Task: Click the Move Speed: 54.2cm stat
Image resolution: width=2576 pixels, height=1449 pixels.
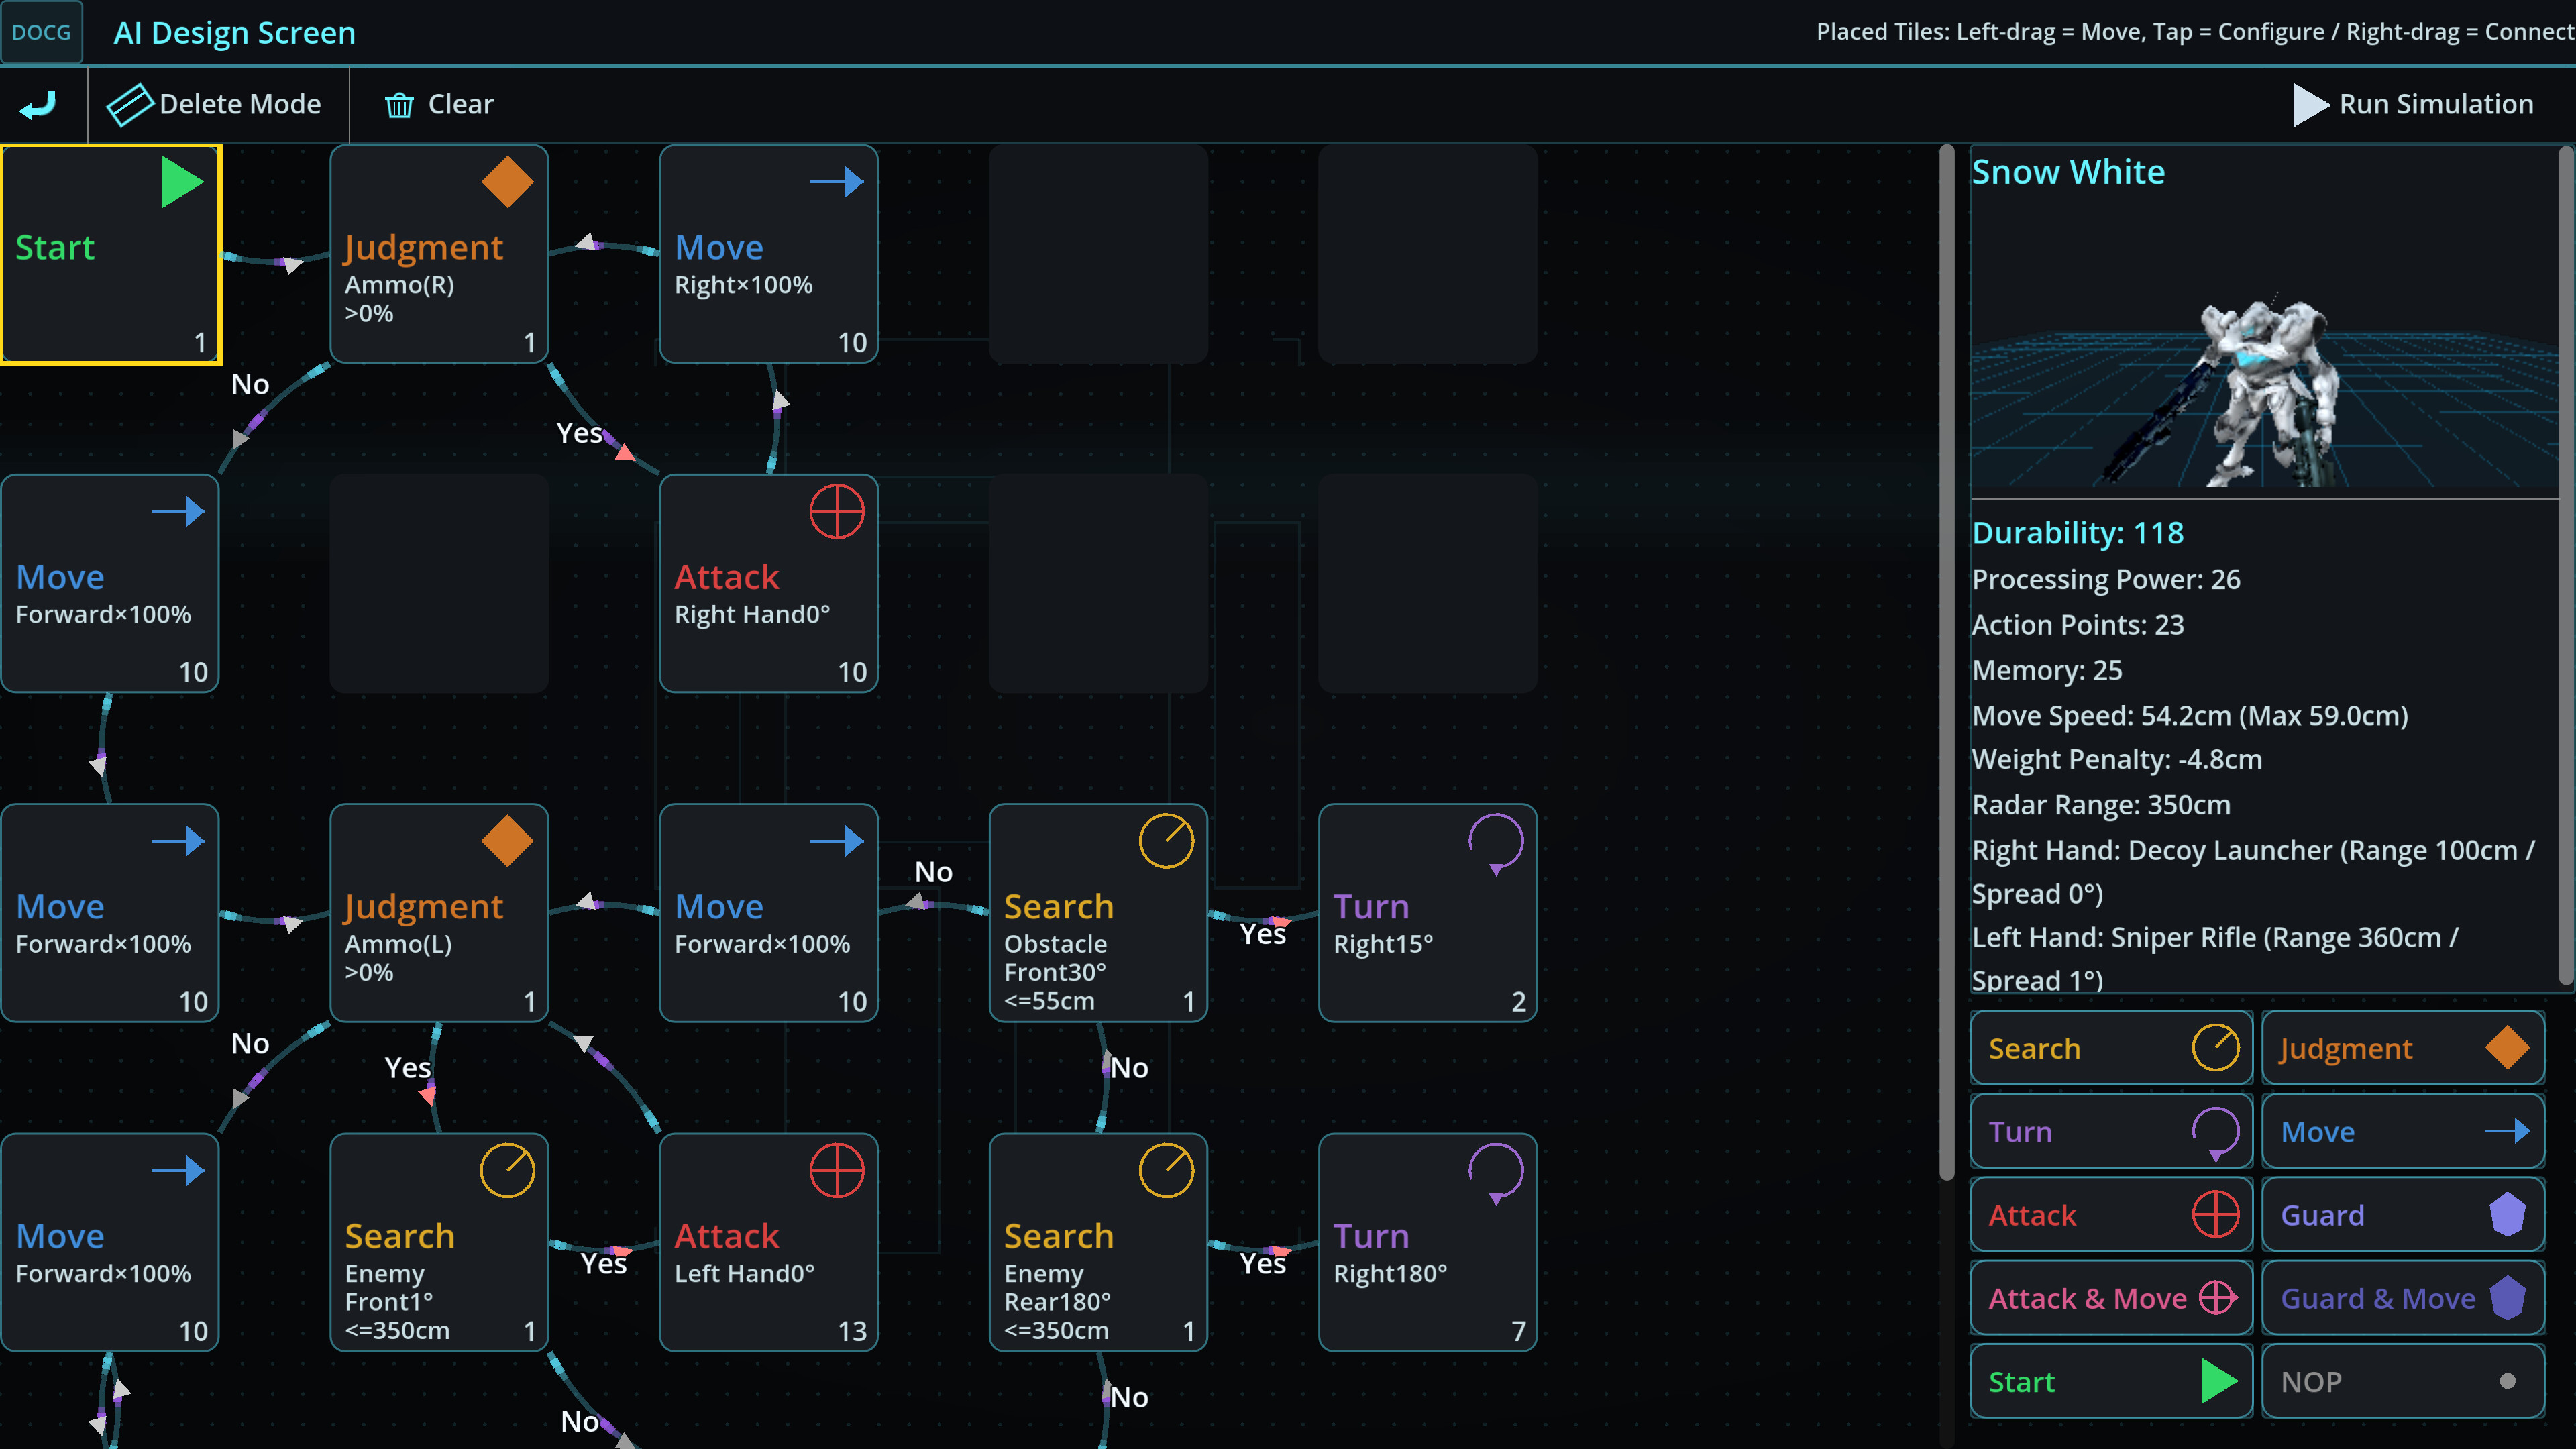Action: 2190,716
